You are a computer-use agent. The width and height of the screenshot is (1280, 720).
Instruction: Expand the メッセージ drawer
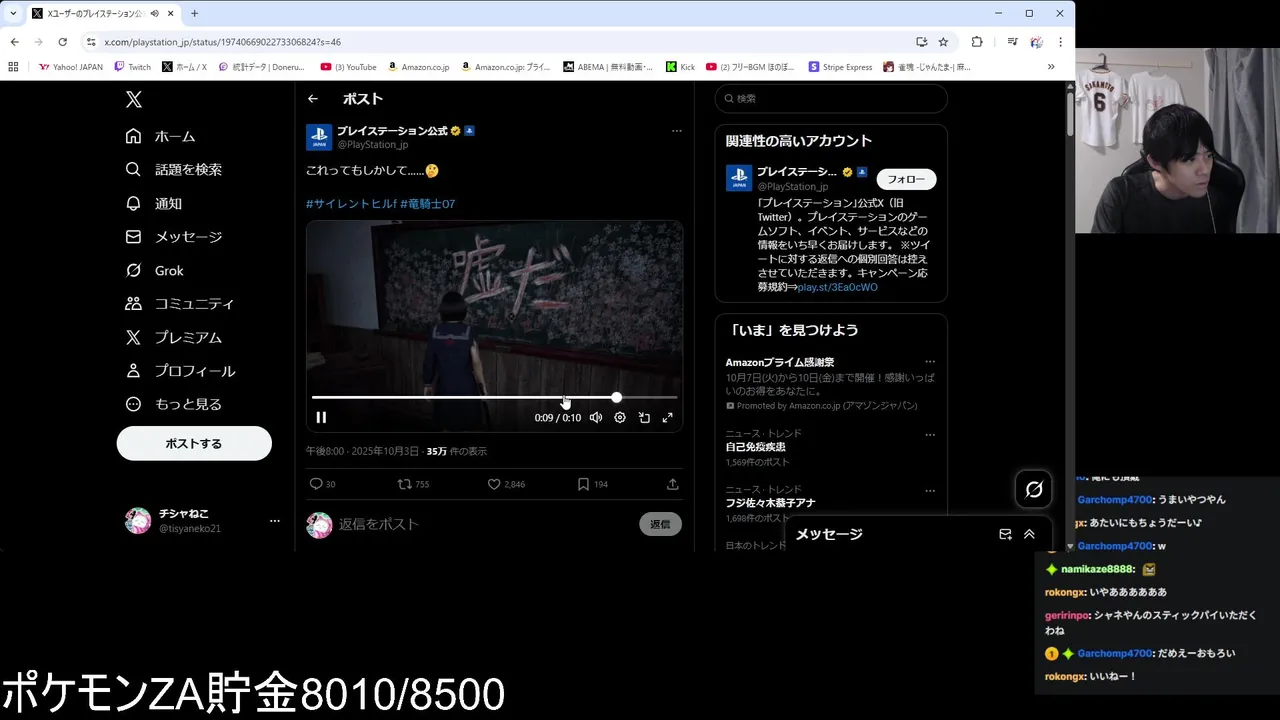tap(1029, 534)
